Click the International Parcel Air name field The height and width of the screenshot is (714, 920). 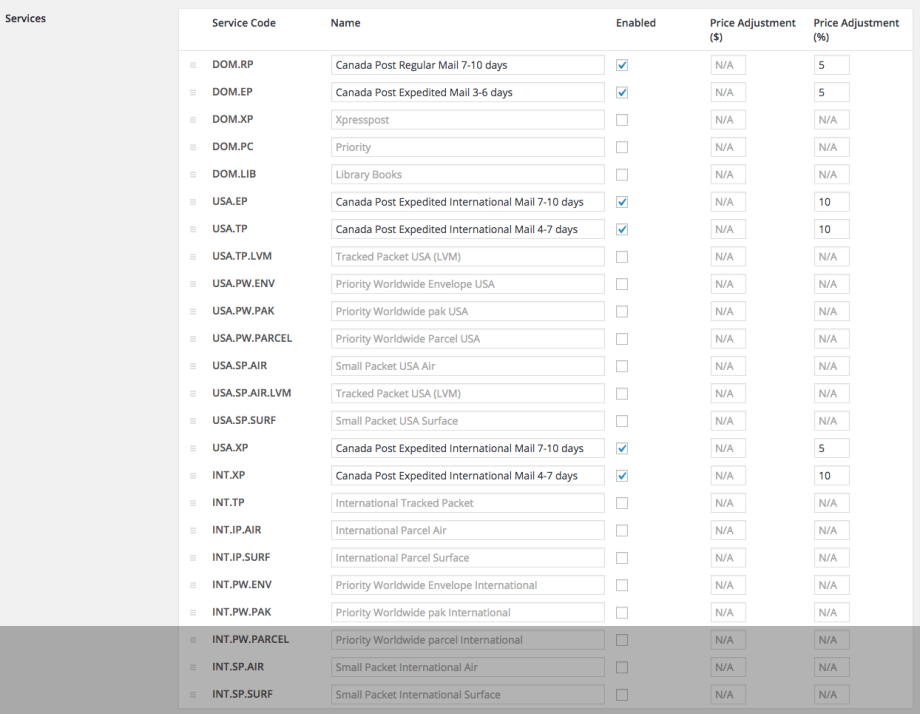[x=468, y=530]
